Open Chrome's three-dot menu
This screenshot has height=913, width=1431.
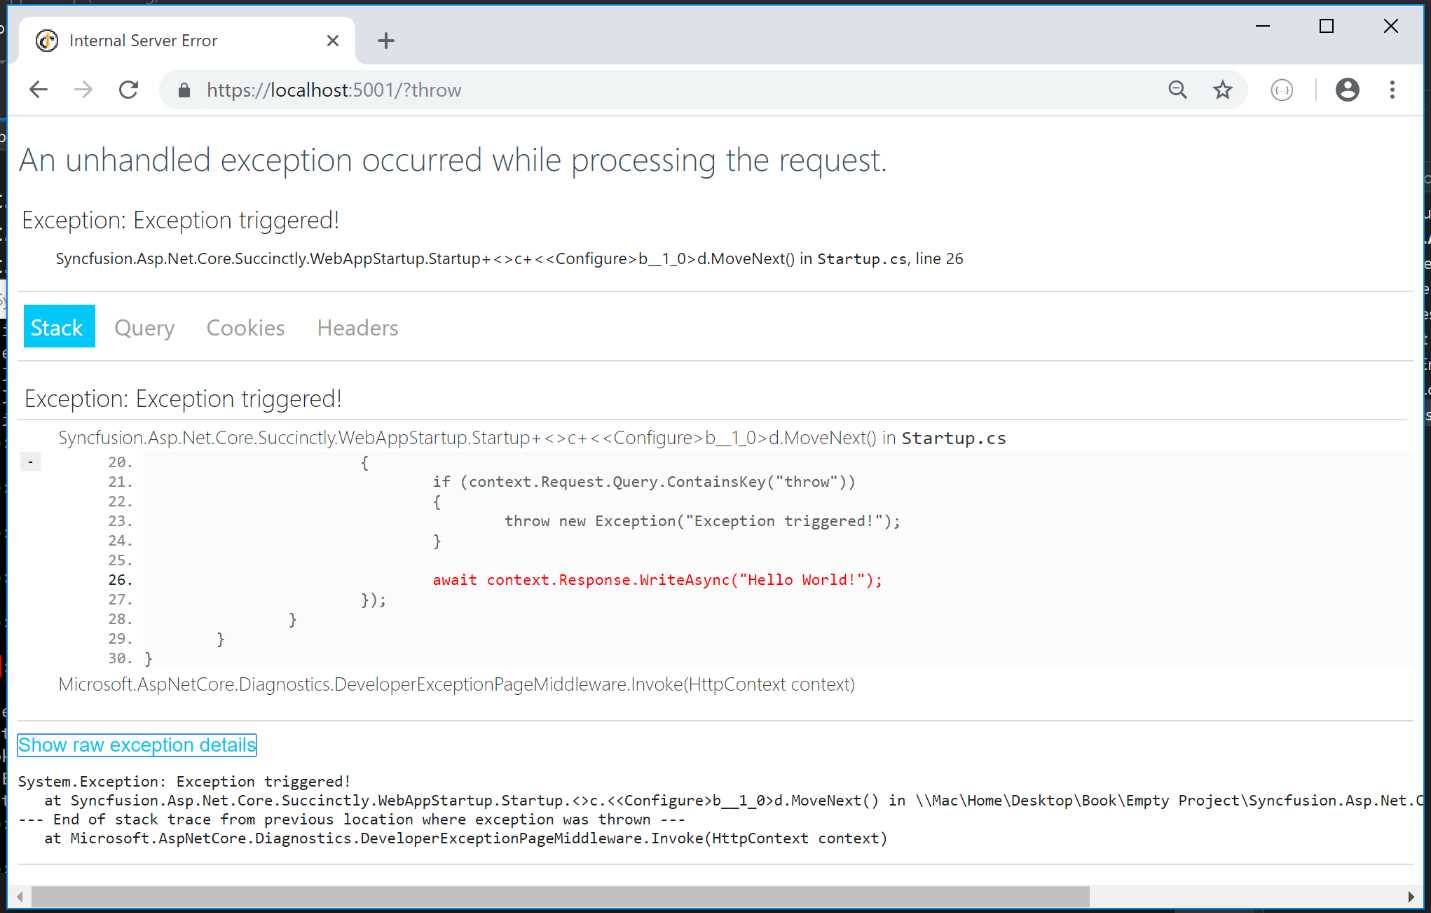(x=1392, y=89)
